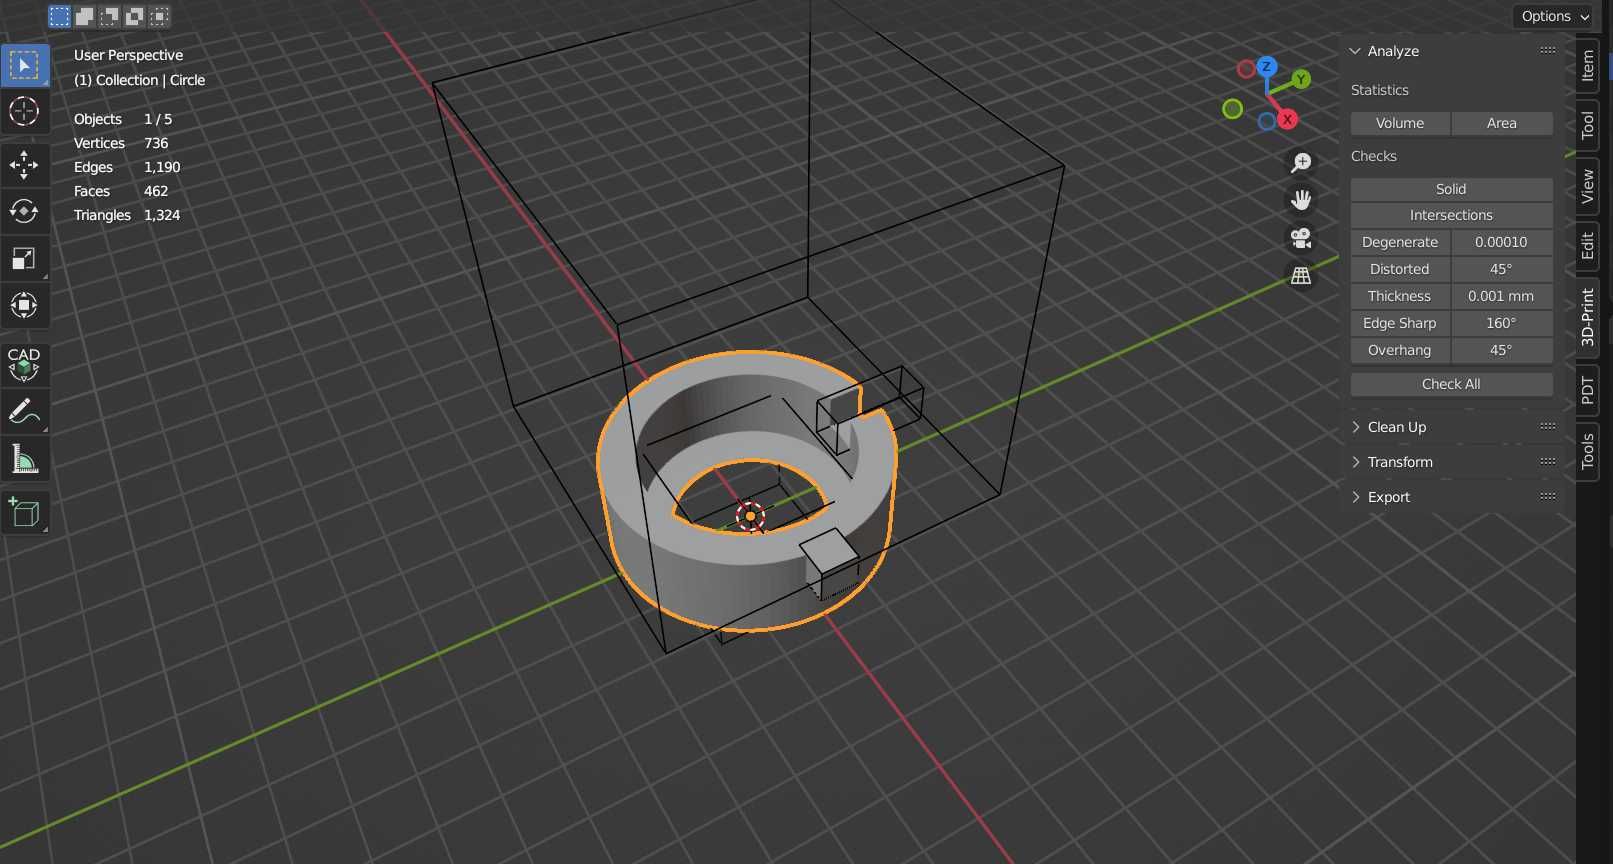
Task: Click the pan hand viewport icon
Action: pos(1301,200)
